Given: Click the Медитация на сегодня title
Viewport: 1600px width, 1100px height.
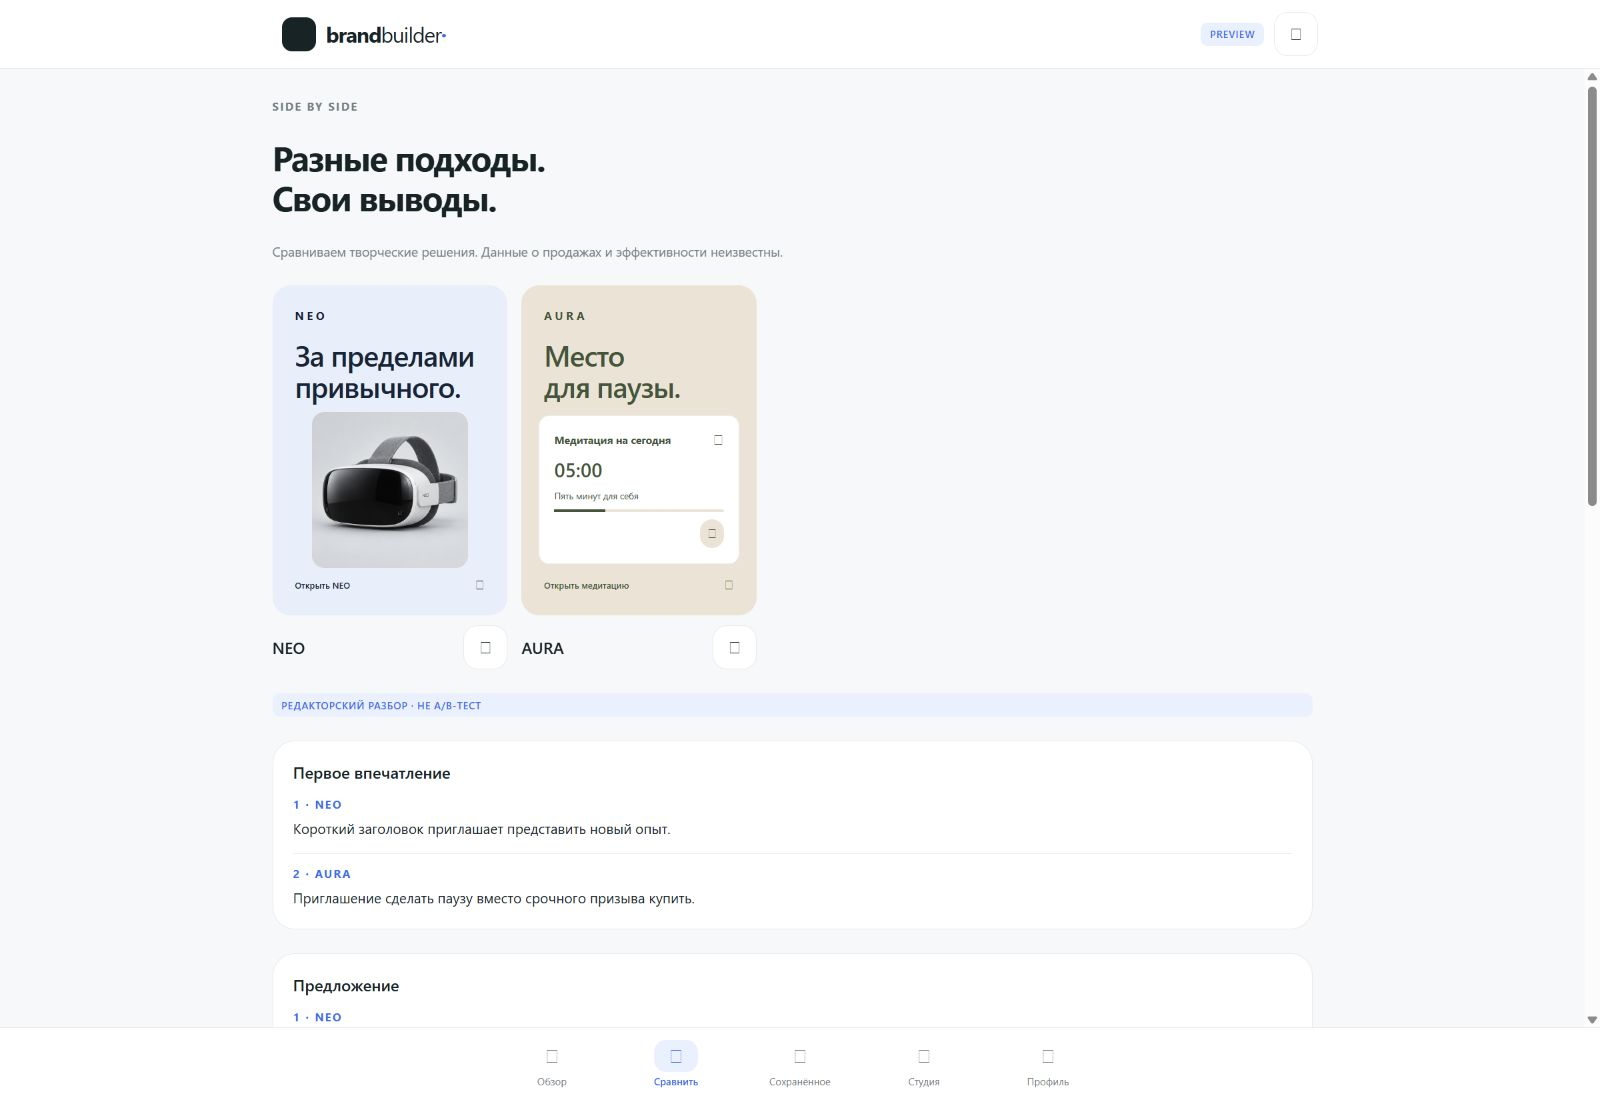Looking at the screenshot, I should coord(613,440).
